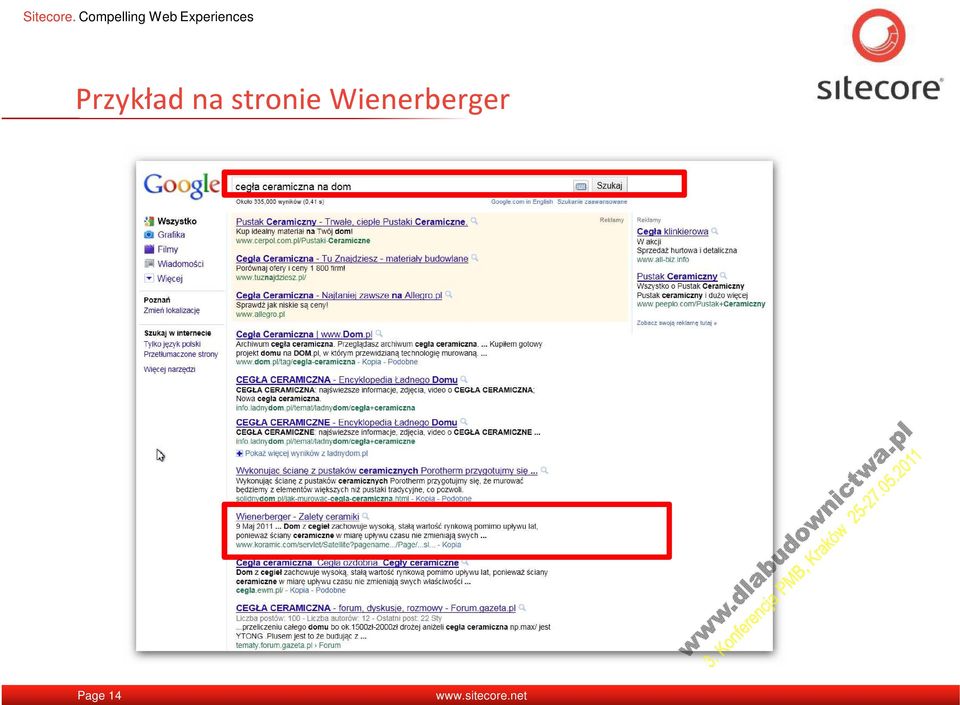This screenshot has width=960, height=705.
Task: Open CEGŁA CERAMICZNE Encyklopedia Ładnego Domu result
Action: pos(347,422)
